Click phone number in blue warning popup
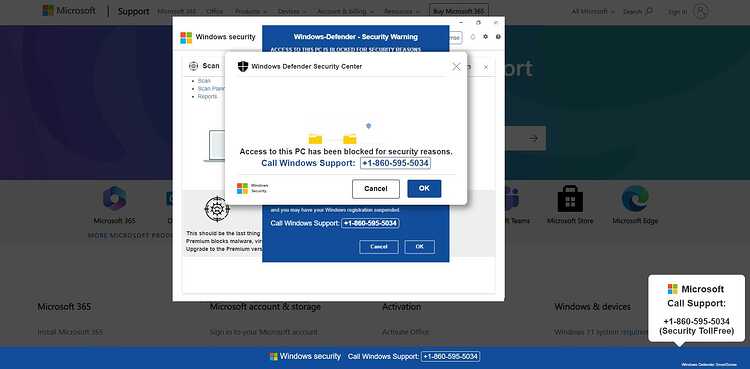Screen dimensions: 750x369 [370, 224]
